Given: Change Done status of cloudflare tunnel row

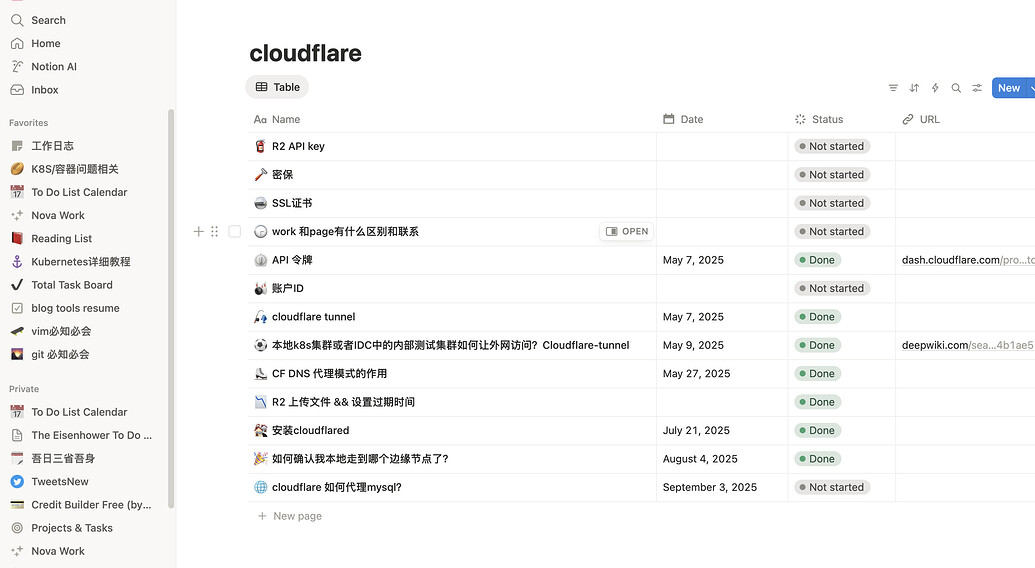Looking at the screenshot, I should click(x=817, y=317).
